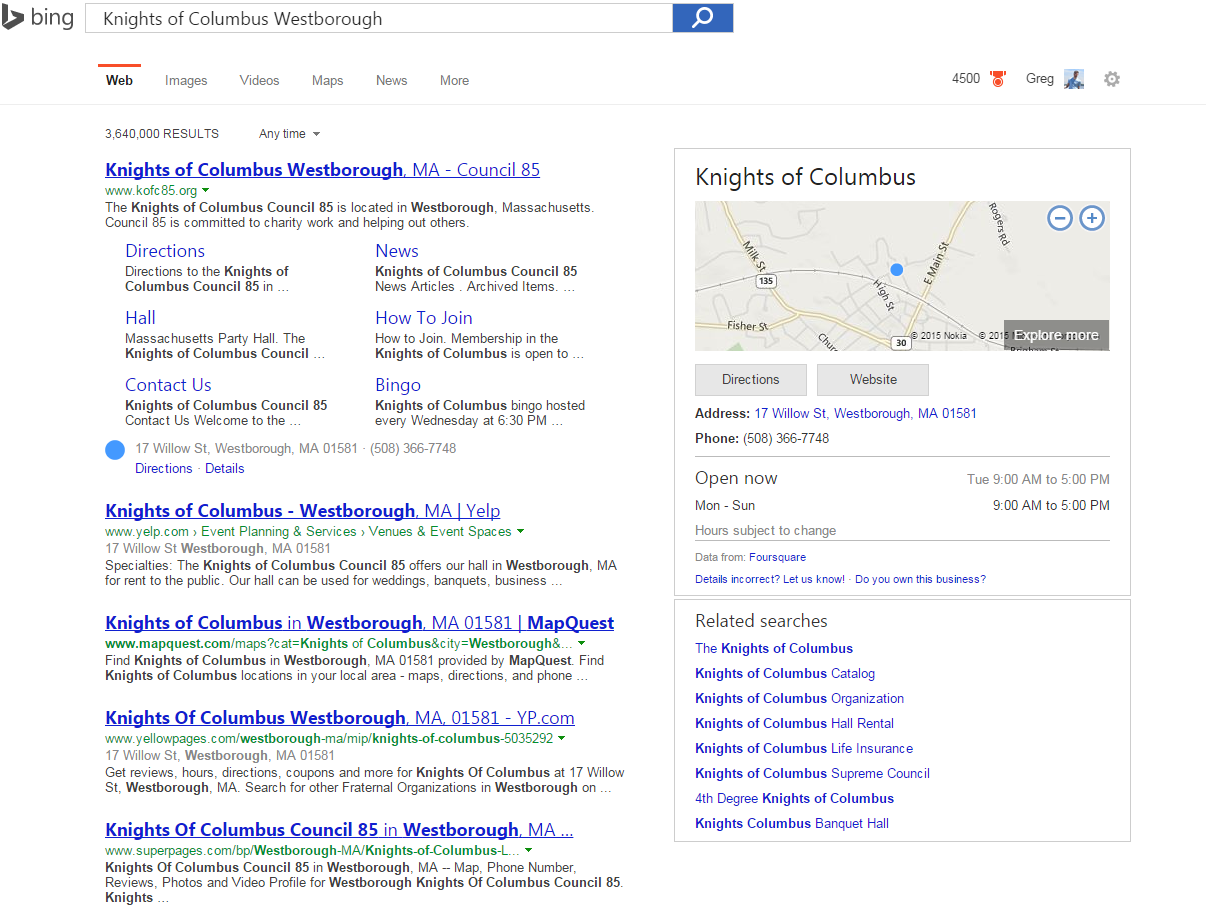Screen dimensions: 1206x906
Task: Open the More menu tab
Action: pos(454,80)
